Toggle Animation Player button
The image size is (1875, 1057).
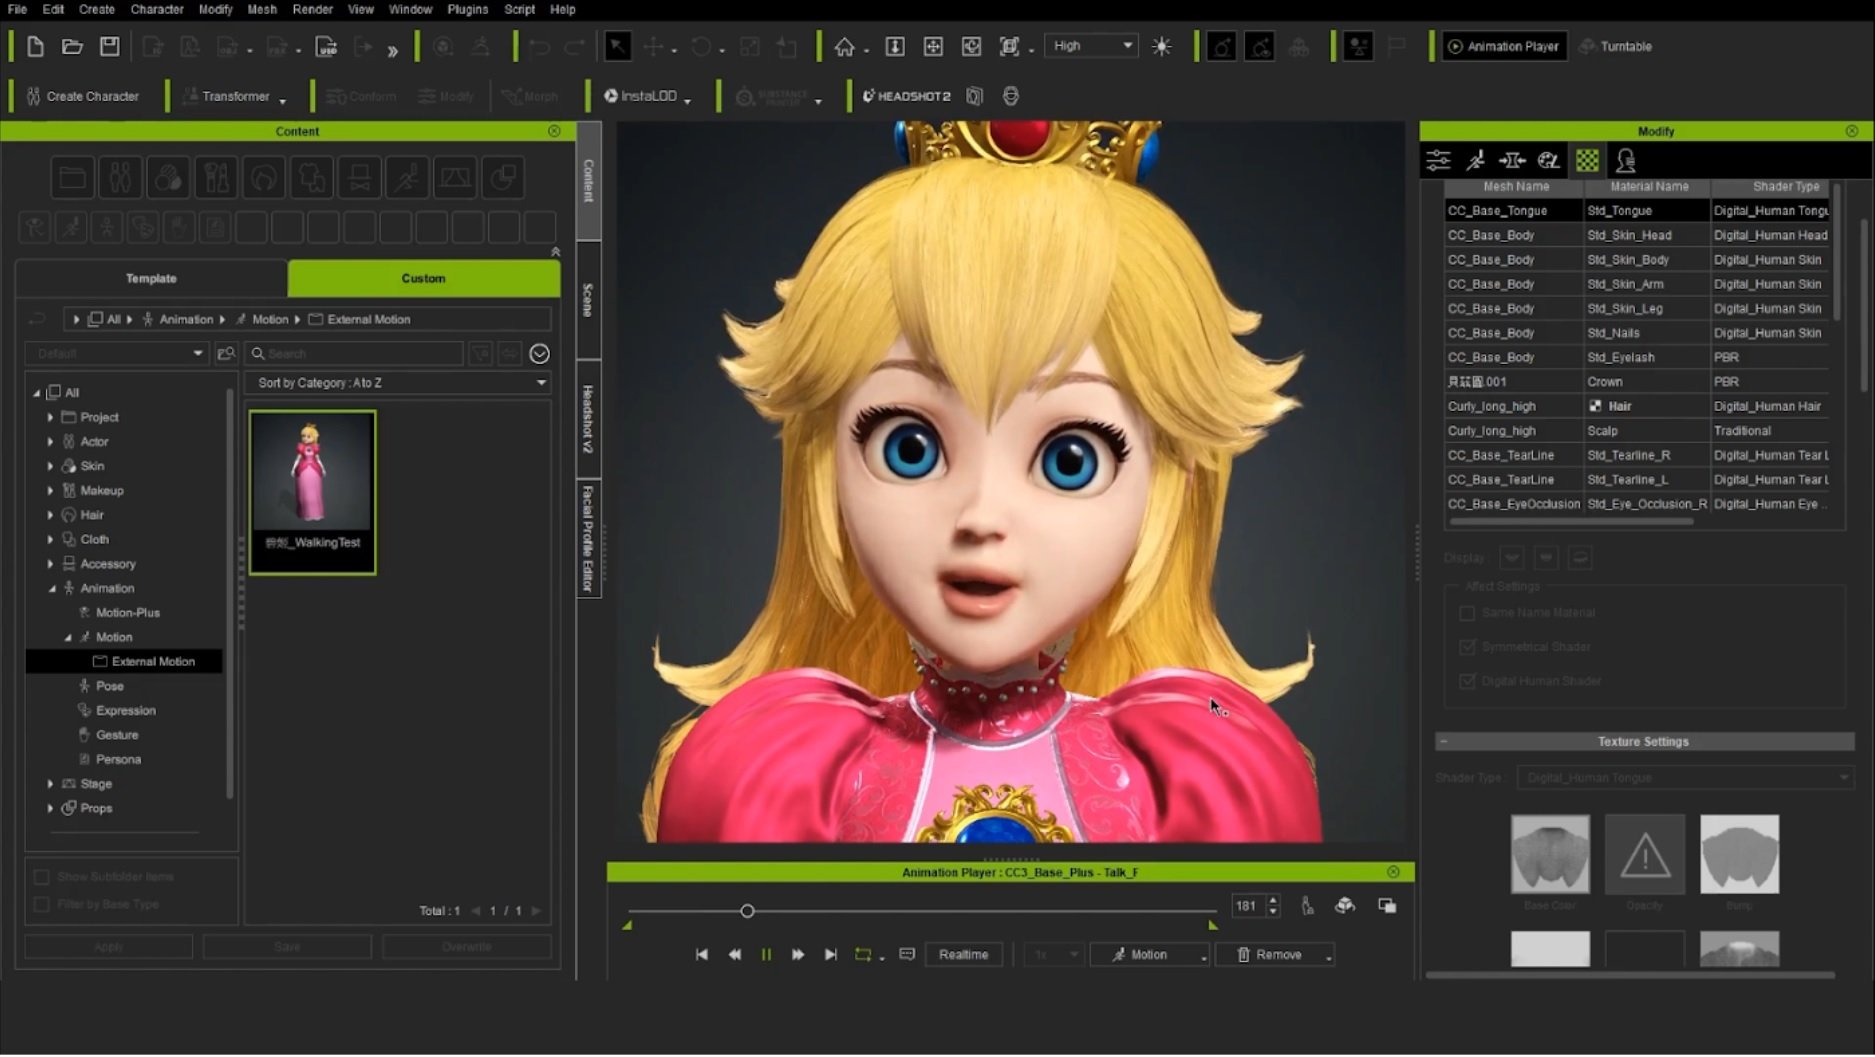click(x=1503, y=46)
